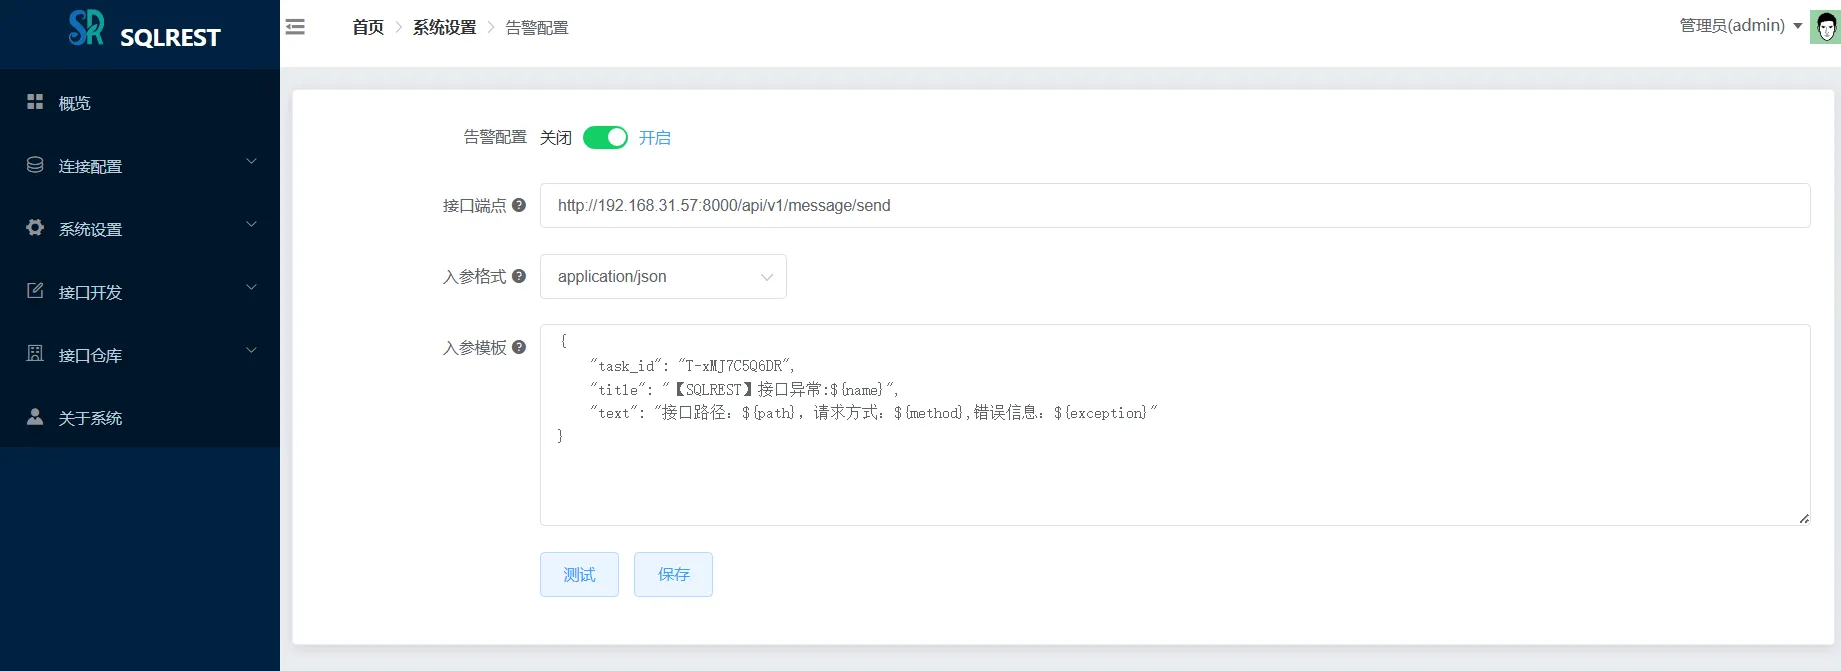Click the SQLREST title text

click(170, 38)
